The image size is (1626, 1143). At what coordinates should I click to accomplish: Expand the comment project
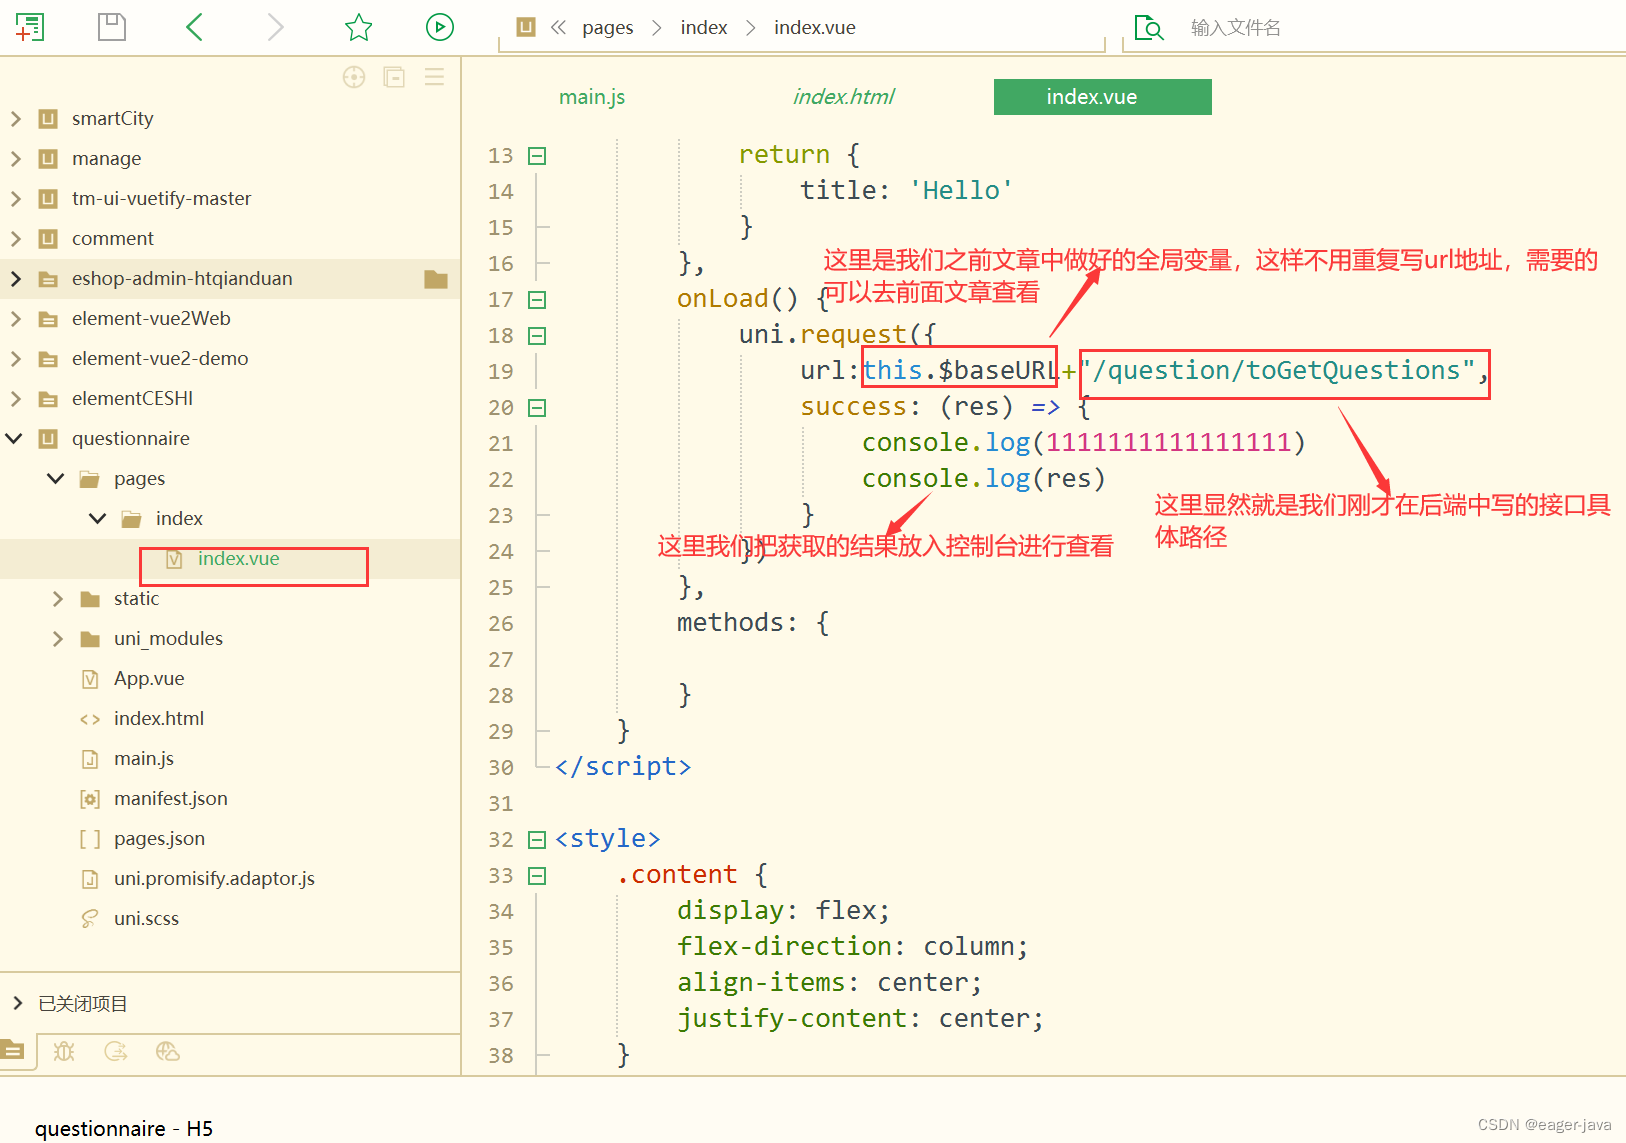pyautogui.click(x=15, y=239)
